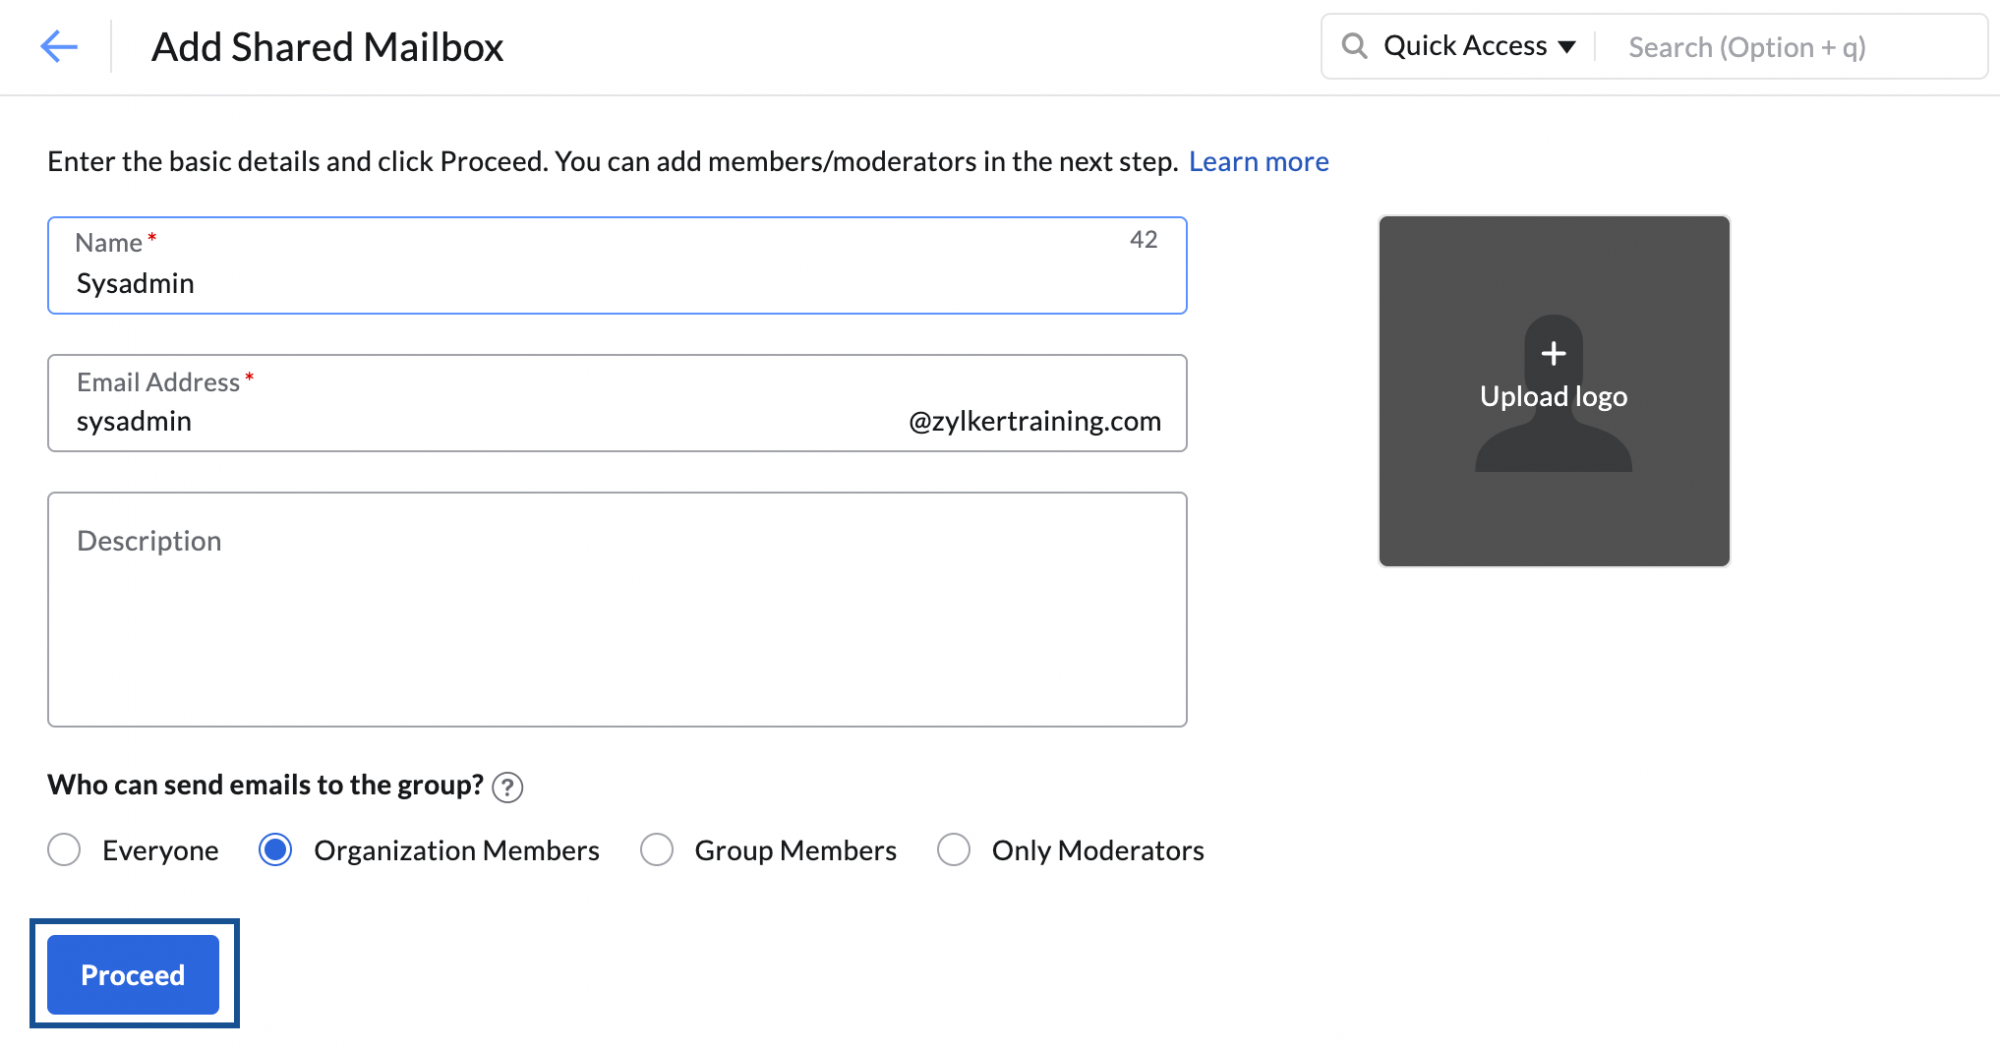Click the Upload logo text label
2000x1050 pixels.
tap(1553, 396)
